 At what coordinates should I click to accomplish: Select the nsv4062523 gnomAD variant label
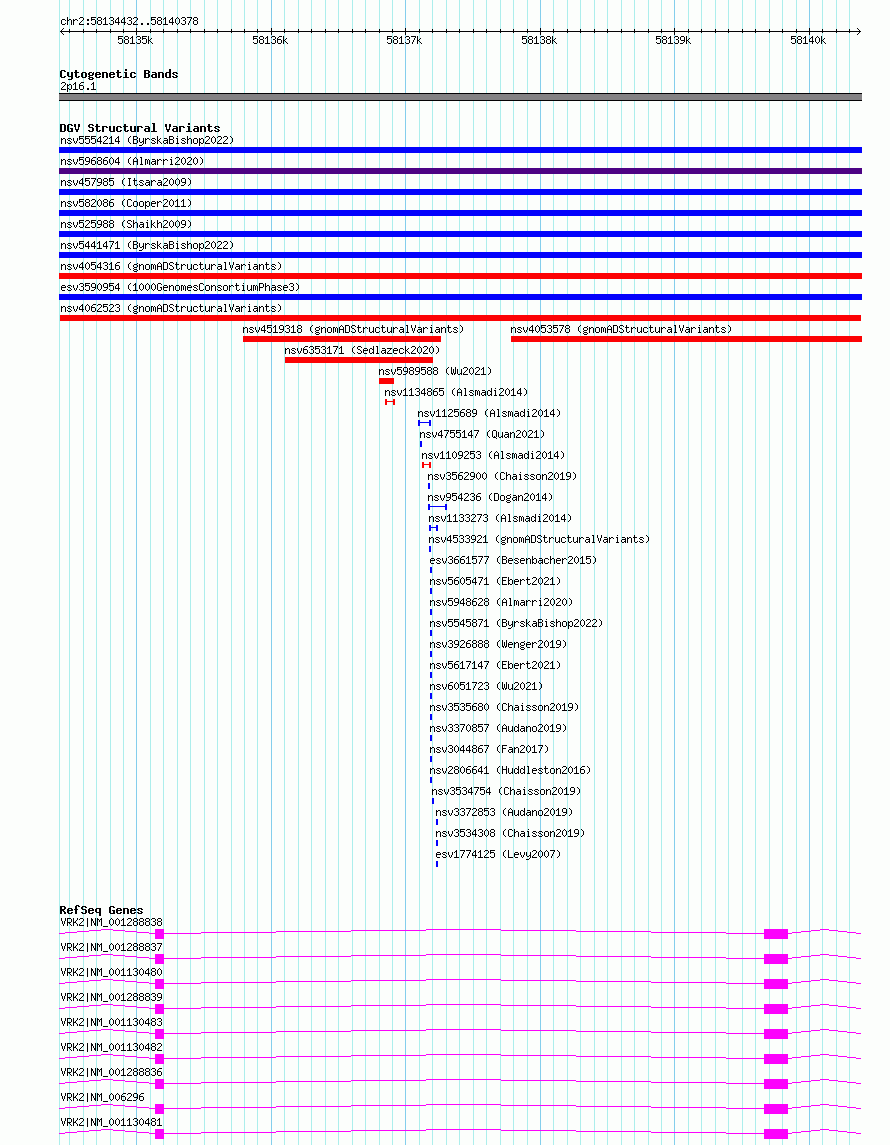[x=171, y=308]
